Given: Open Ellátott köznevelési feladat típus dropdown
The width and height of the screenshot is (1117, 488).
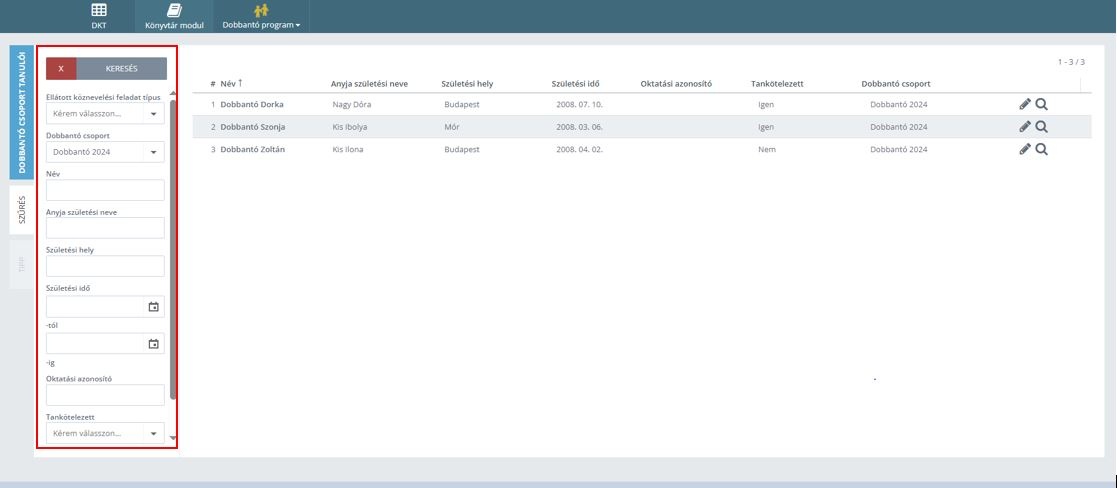Looking at the screenshot, I should pyautogui.click(x=105, y=113).
